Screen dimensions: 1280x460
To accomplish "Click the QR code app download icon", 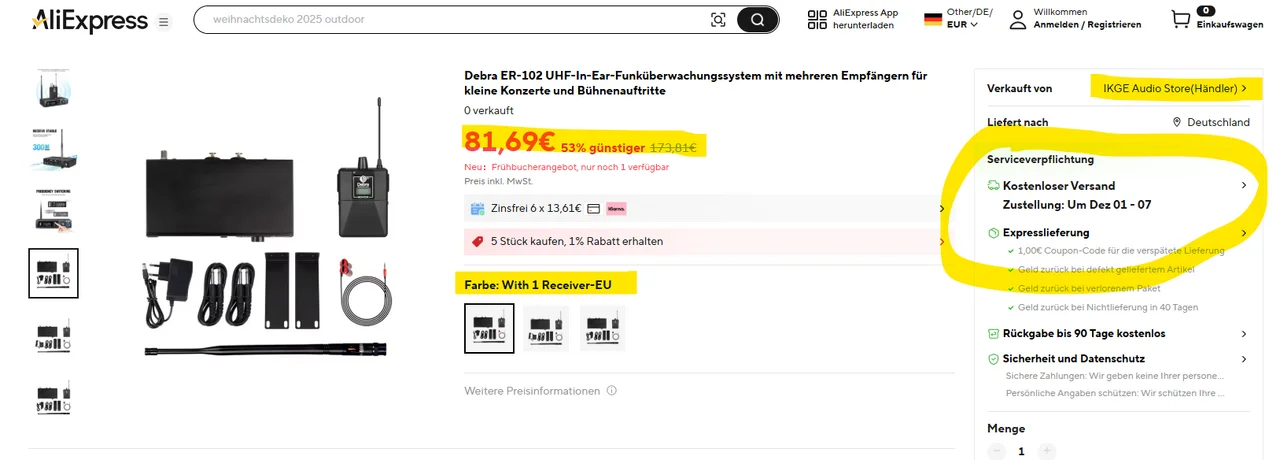I will coord(815,19).
